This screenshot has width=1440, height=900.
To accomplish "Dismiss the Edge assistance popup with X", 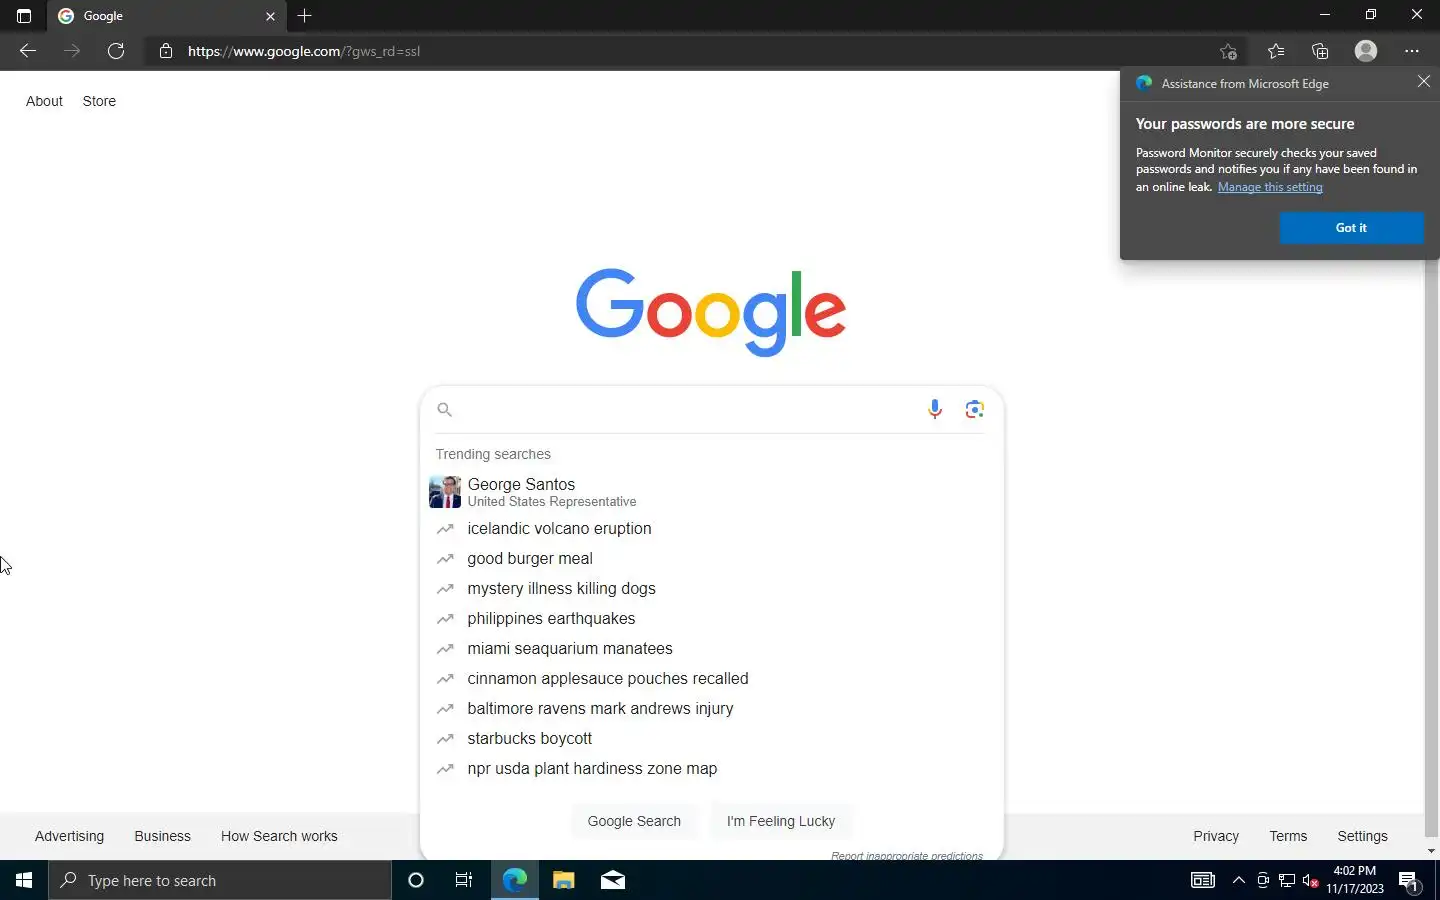I will 1424,81.
